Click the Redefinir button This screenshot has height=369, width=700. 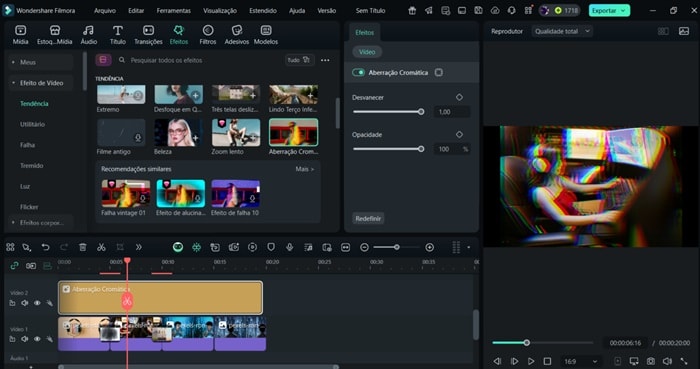coord(368,218)
